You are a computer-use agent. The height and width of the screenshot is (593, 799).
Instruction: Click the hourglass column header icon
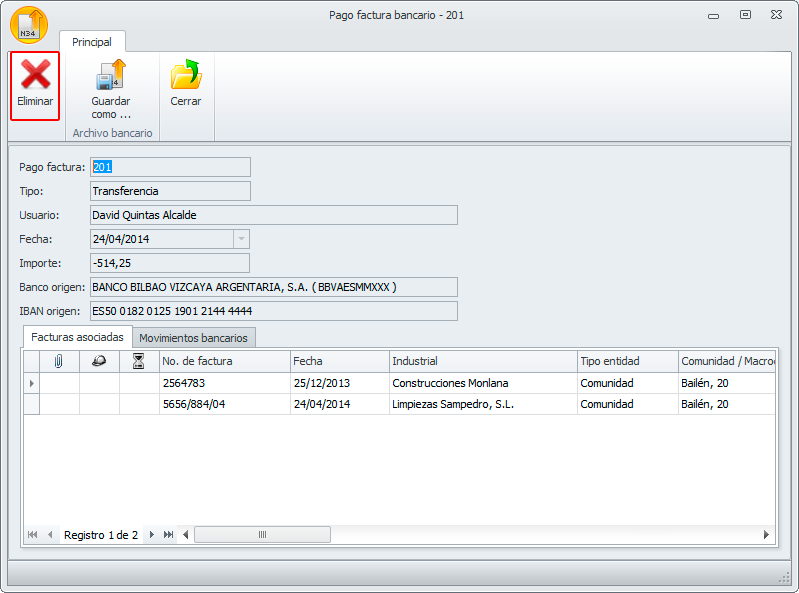pos(139,361)
